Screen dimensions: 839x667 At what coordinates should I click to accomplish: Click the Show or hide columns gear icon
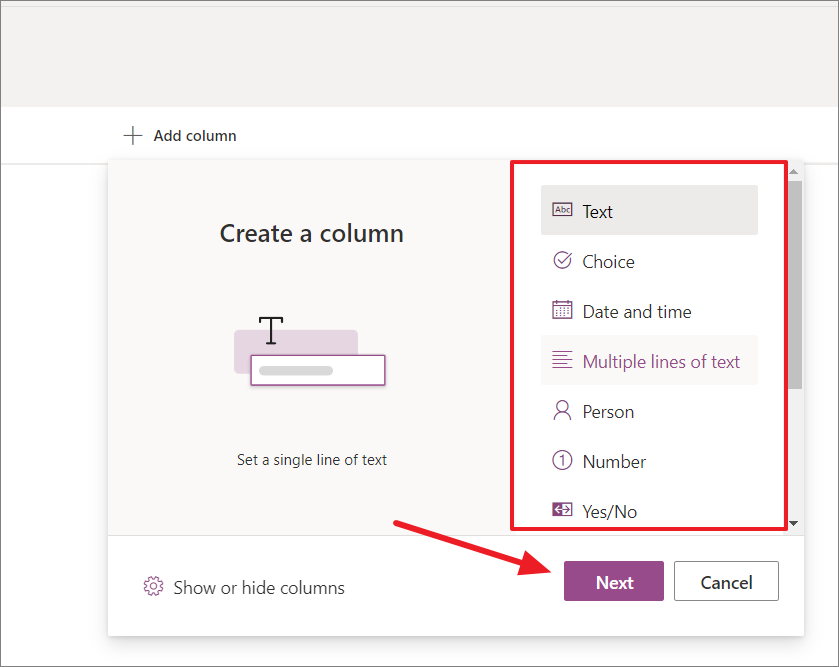click(x=153, y=588)
